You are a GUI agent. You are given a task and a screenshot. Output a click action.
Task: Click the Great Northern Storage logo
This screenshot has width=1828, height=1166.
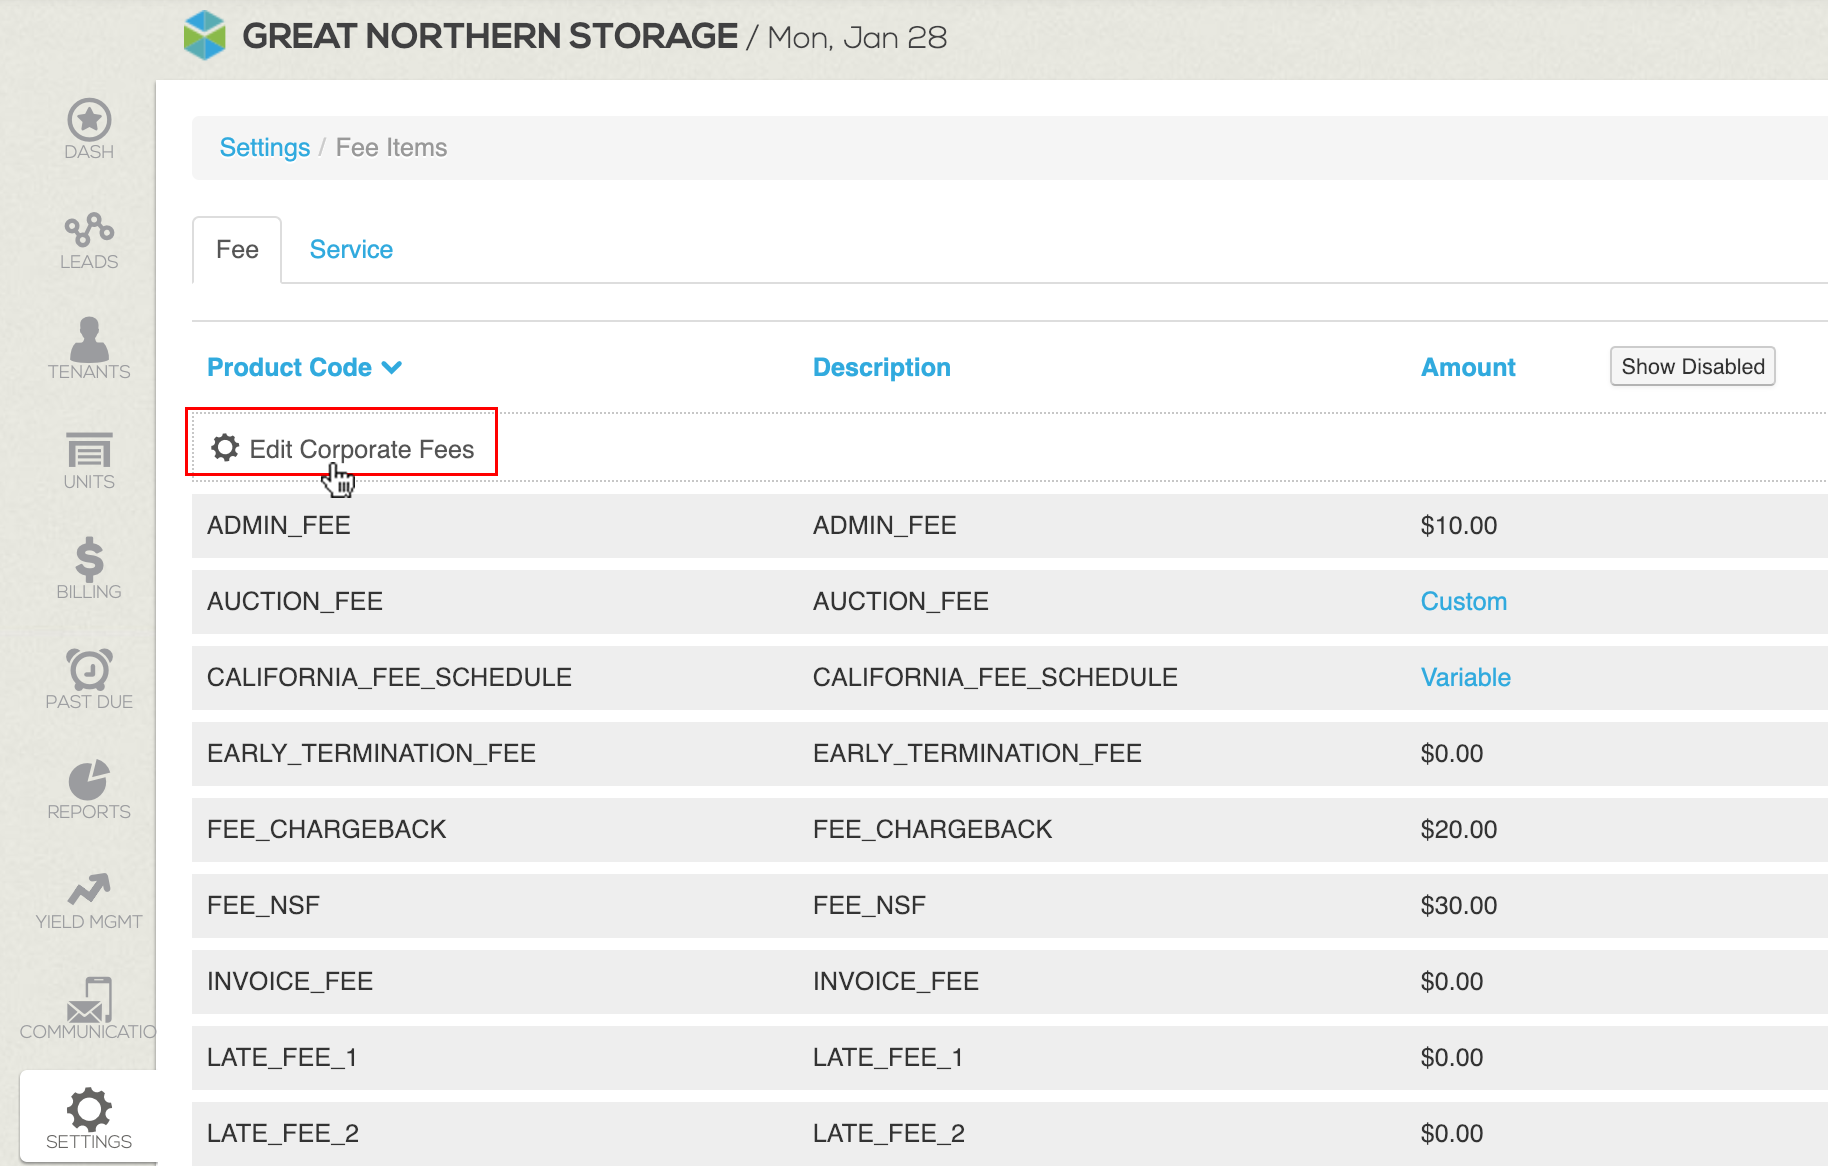[205, 35]
